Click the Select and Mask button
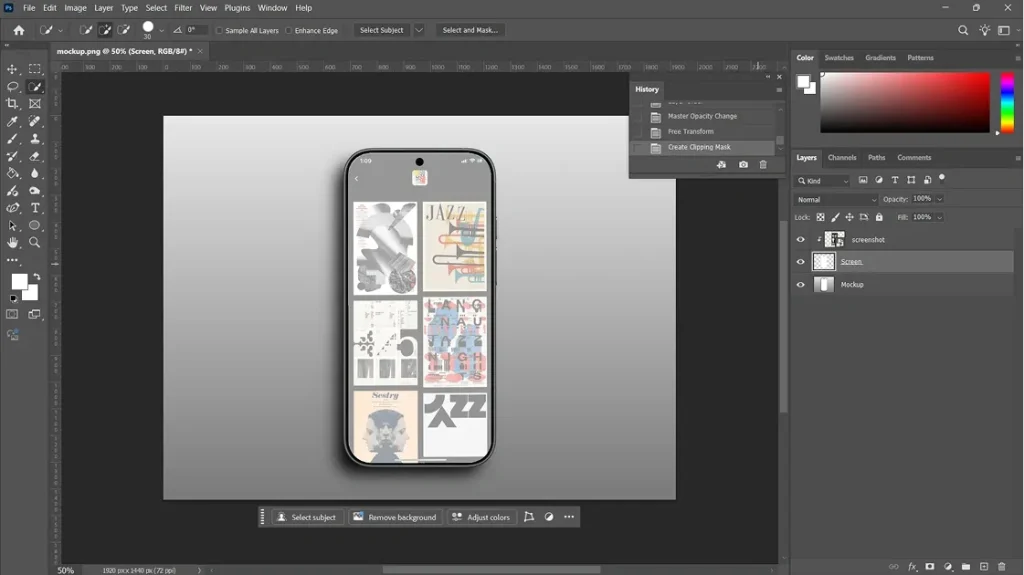 (470, 30)
